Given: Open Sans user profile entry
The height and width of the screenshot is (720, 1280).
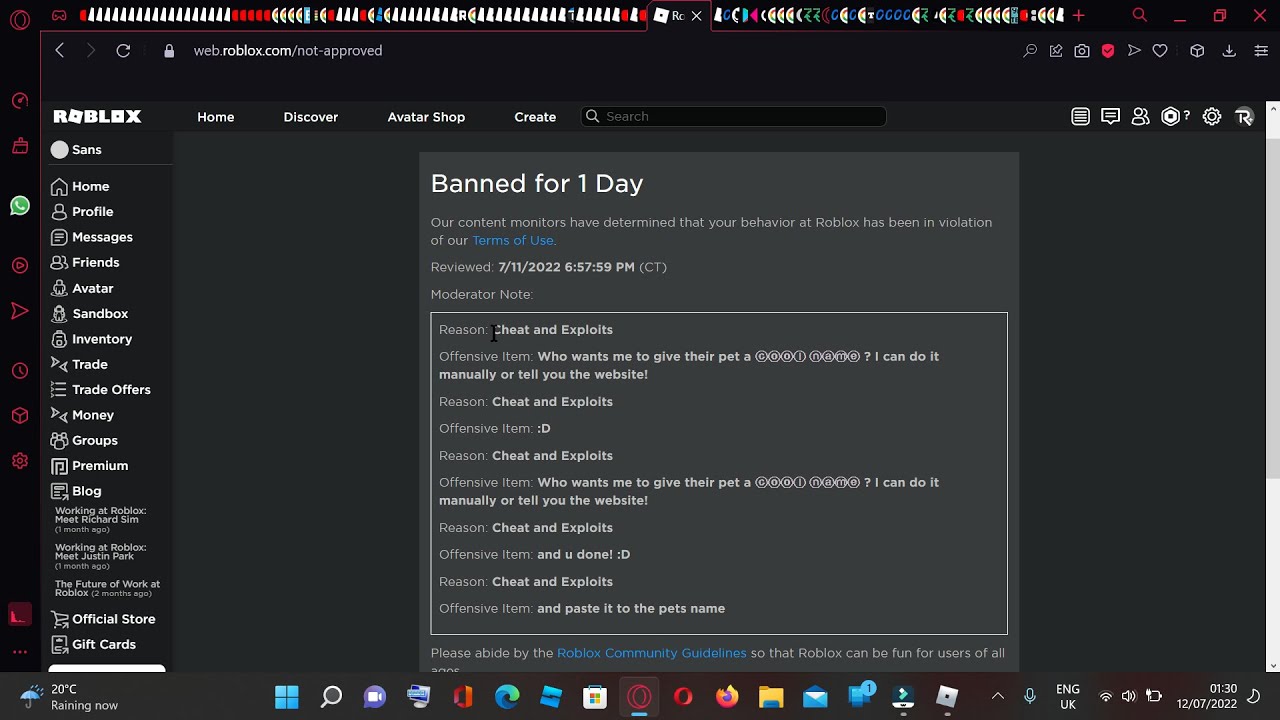Looking at the screenshot, I should click(x=77, y=149).
